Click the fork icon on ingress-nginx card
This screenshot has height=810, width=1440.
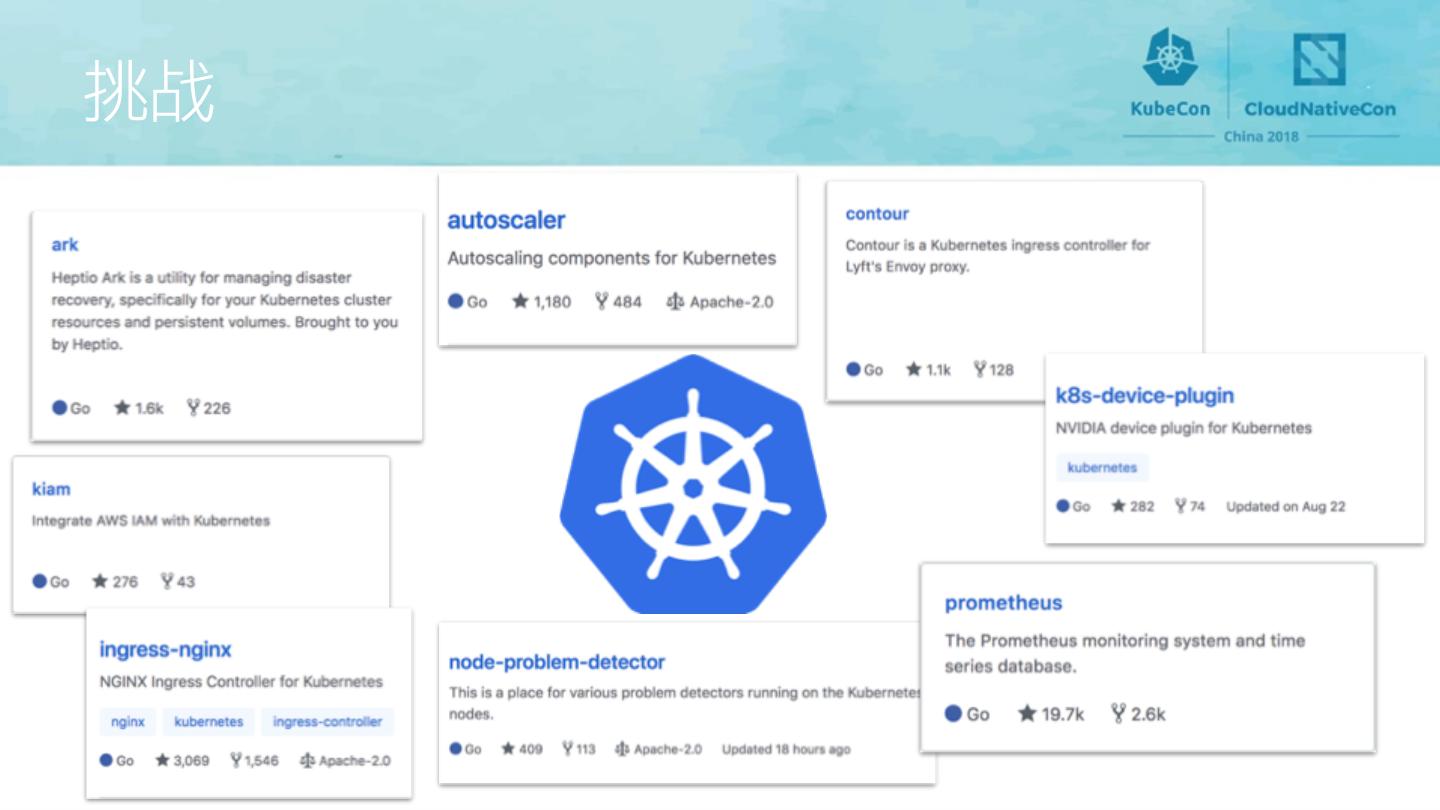(236, 761)
